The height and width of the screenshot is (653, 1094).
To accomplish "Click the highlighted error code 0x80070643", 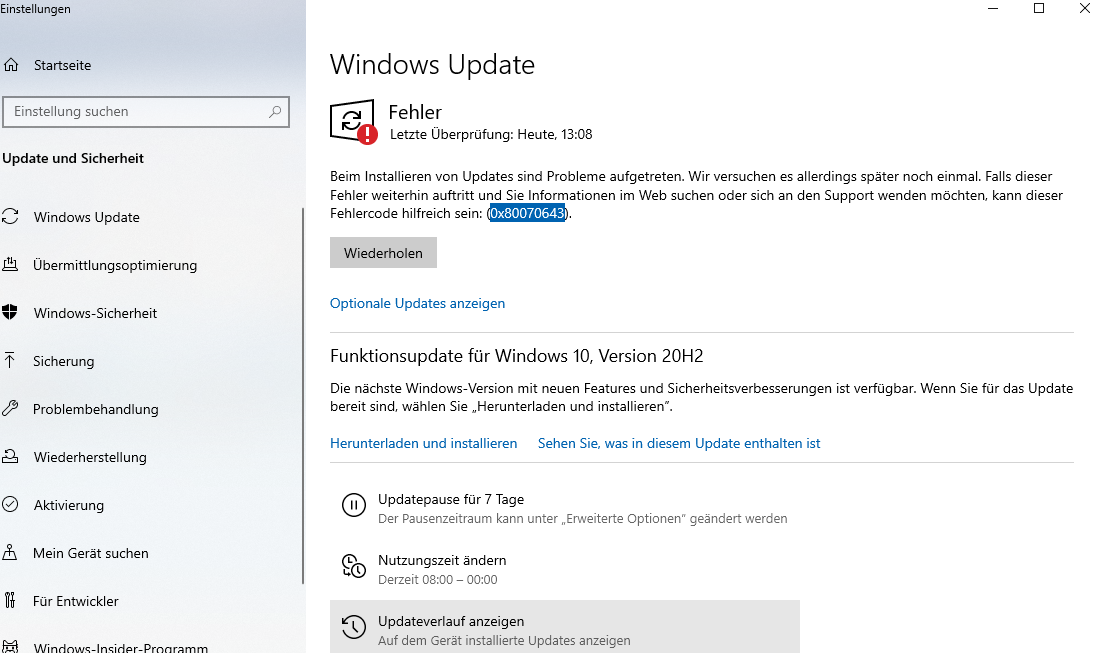I will [x=527, y=213].
